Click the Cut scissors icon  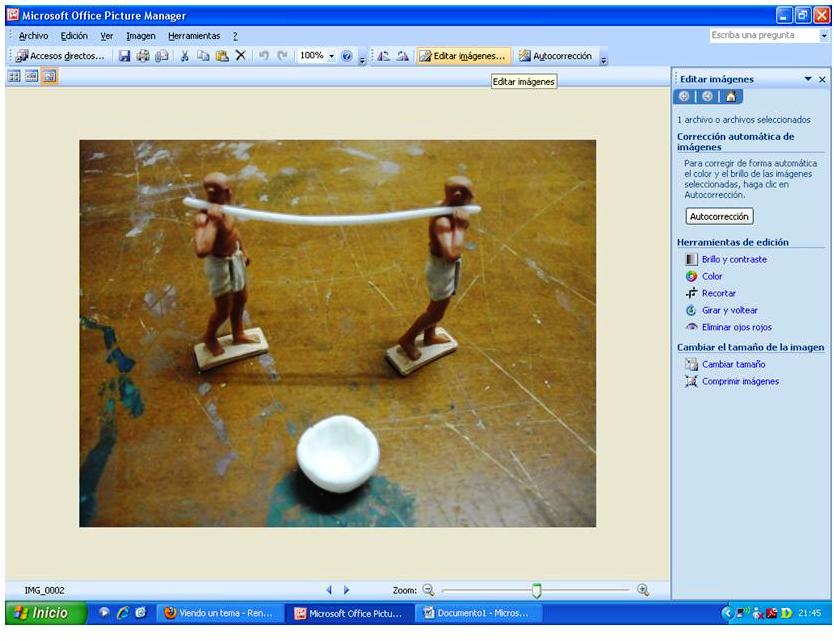click(185, 56)
